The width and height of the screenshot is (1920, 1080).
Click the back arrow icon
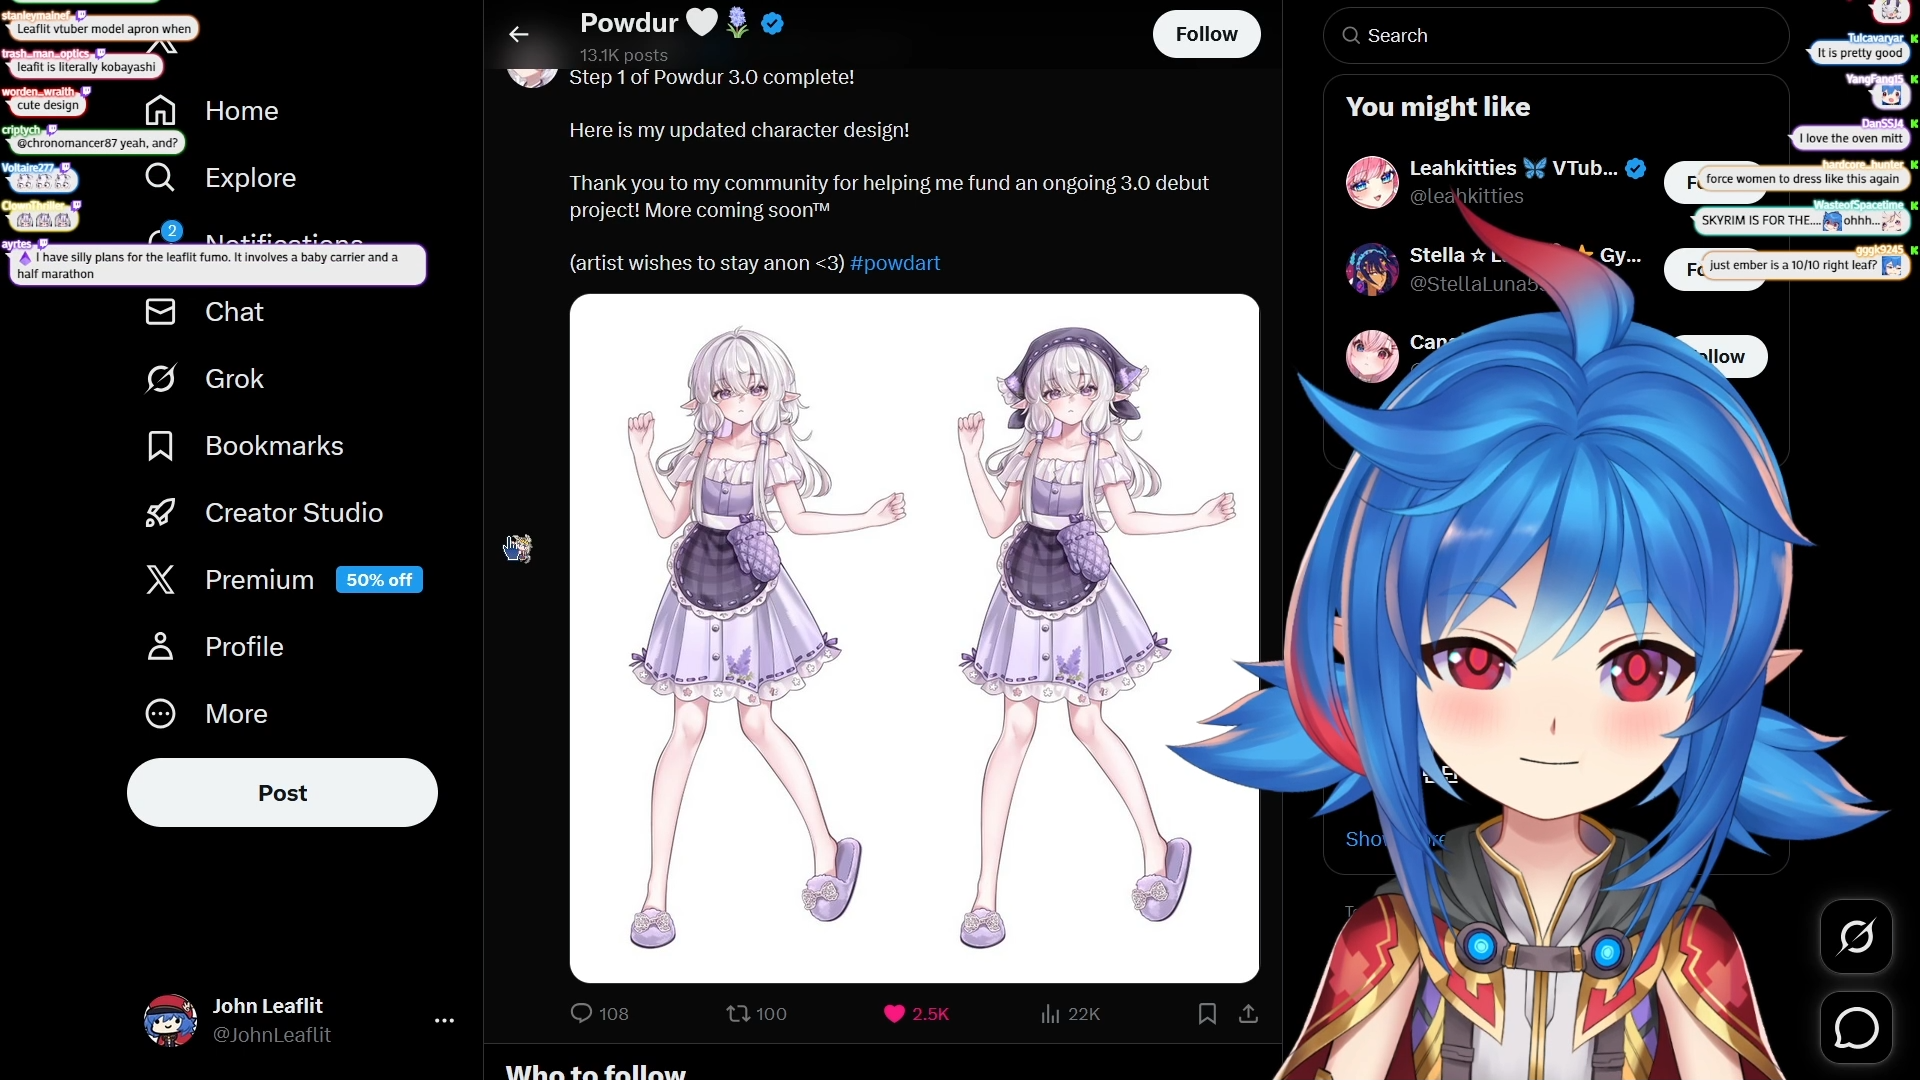518,35
